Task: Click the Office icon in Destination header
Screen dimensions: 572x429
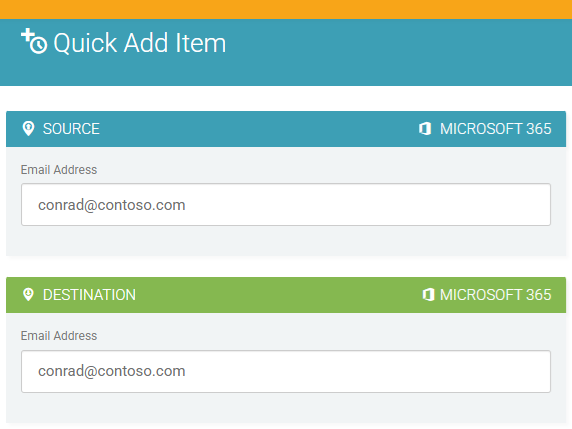Action: click(428, 294)
